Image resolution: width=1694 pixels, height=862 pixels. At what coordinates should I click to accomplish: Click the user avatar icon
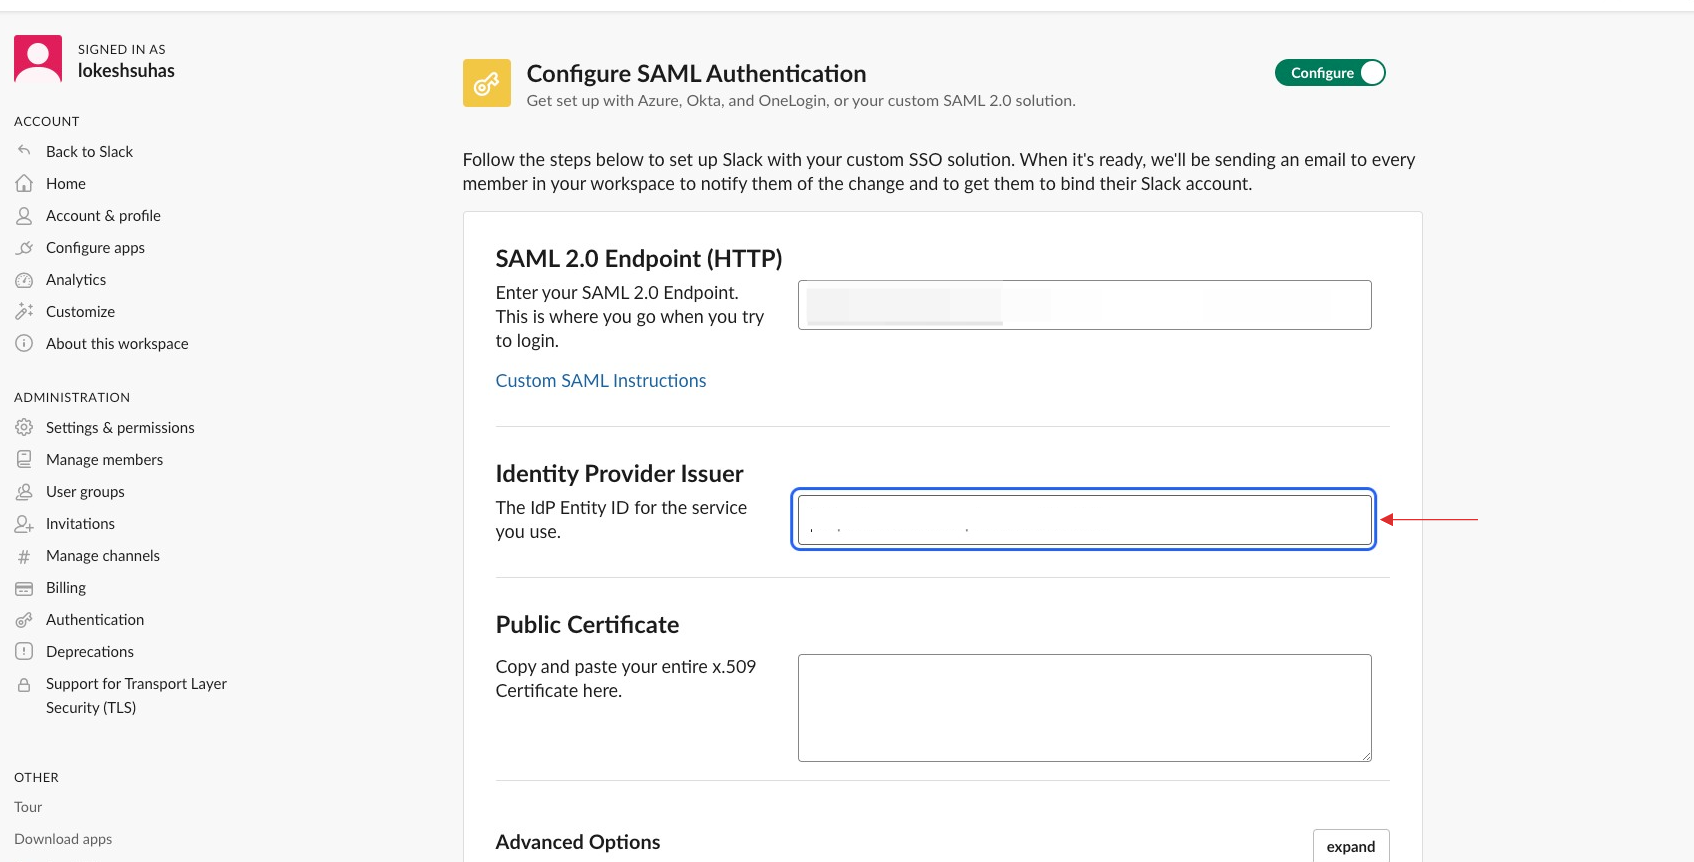[38, 59]
